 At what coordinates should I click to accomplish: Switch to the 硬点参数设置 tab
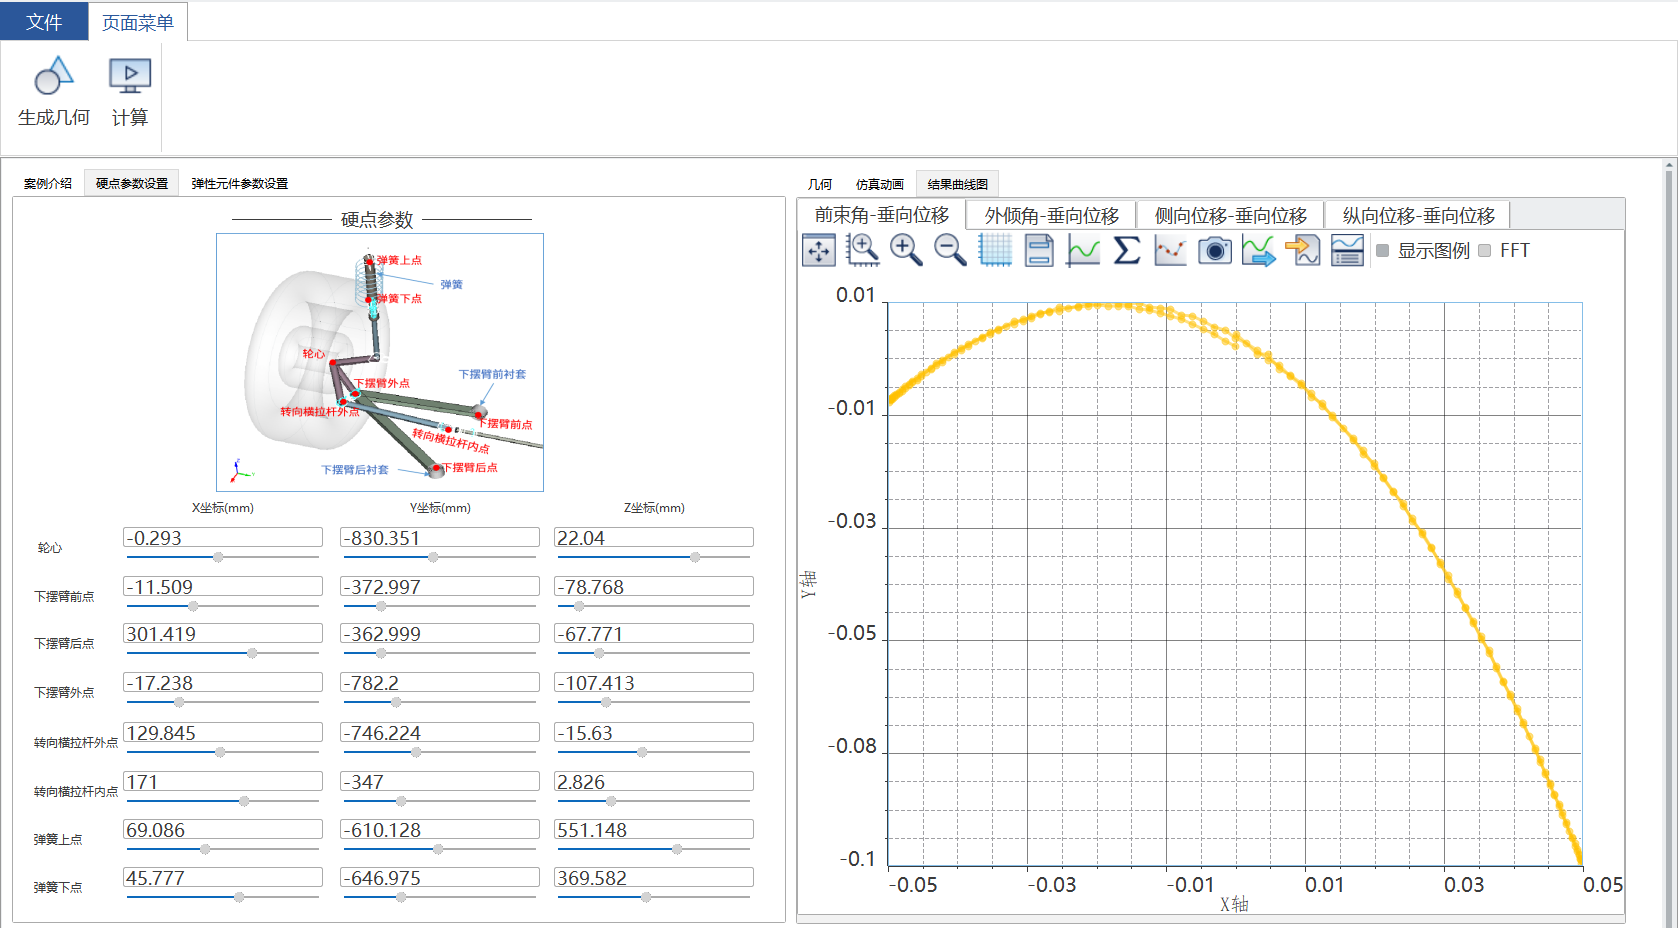[132, 184]
